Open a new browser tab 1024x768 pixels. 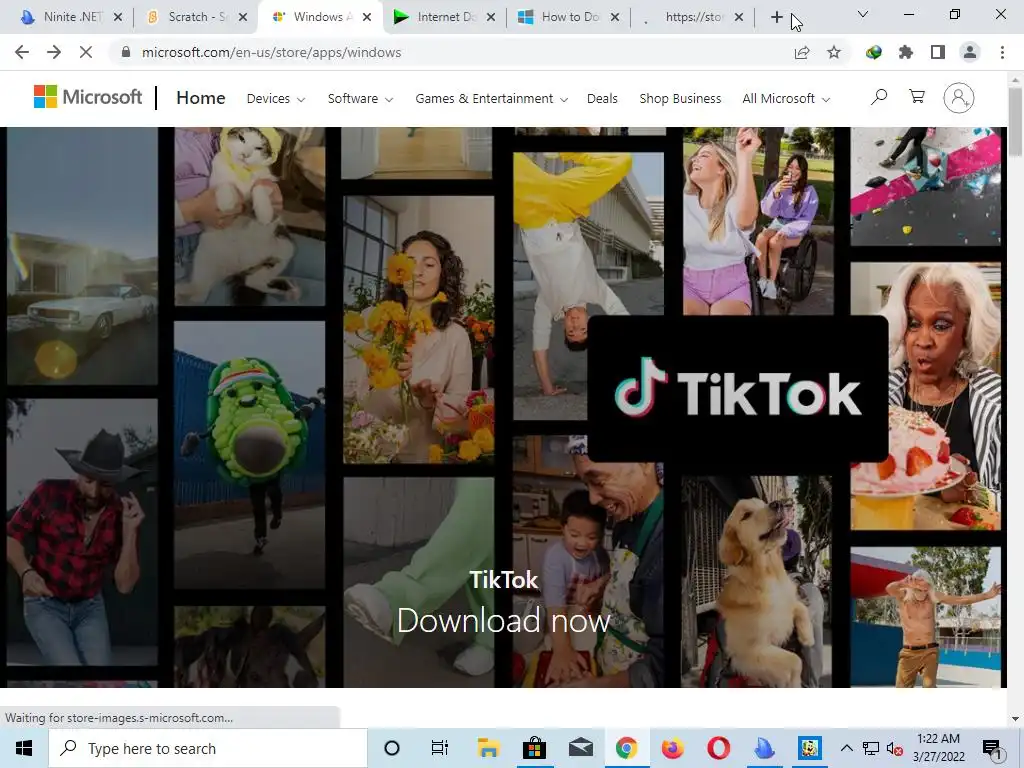point(776,17)
